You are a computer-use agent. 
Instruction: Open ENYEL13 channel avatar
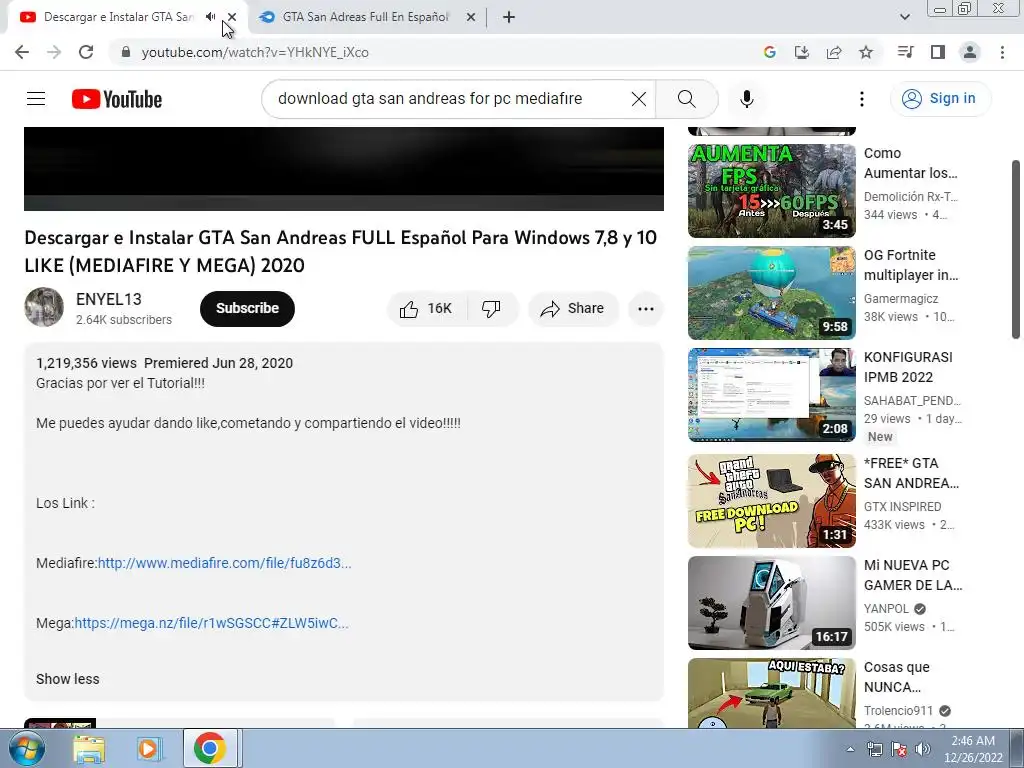point(44,307)
